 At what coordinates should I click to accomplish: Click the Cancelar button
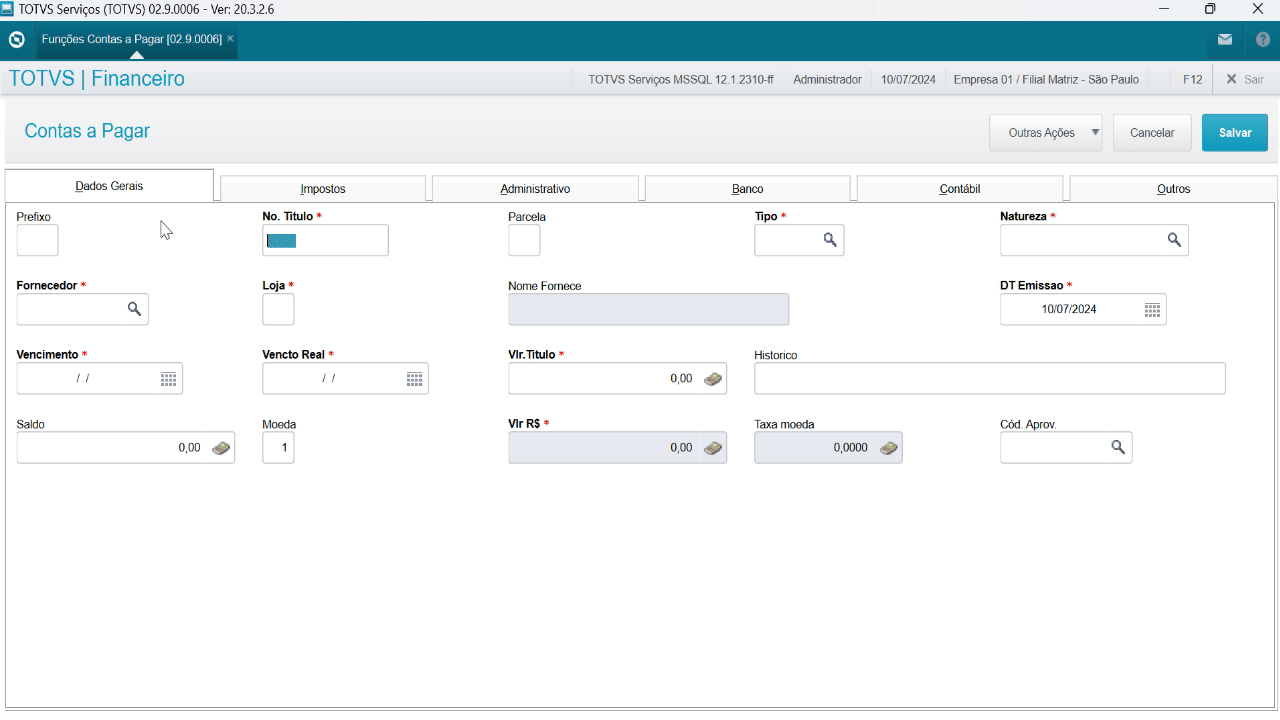(x=1152, y=133)
